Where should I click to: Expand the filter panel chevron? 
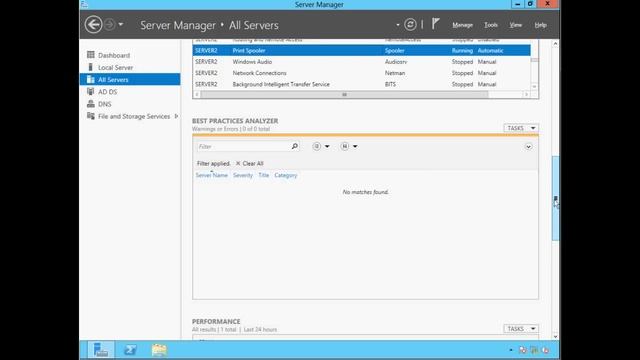529,147
